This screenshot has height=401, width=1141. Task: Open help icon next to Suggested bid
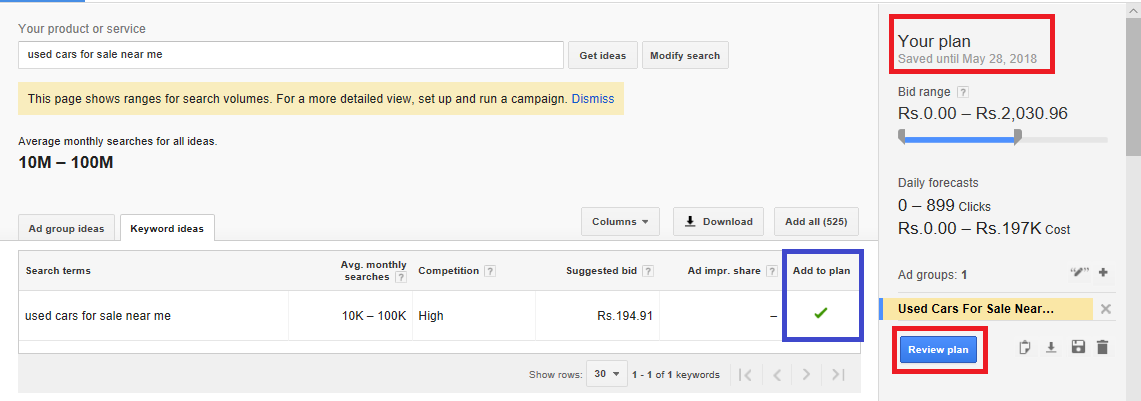coord(648,271)
